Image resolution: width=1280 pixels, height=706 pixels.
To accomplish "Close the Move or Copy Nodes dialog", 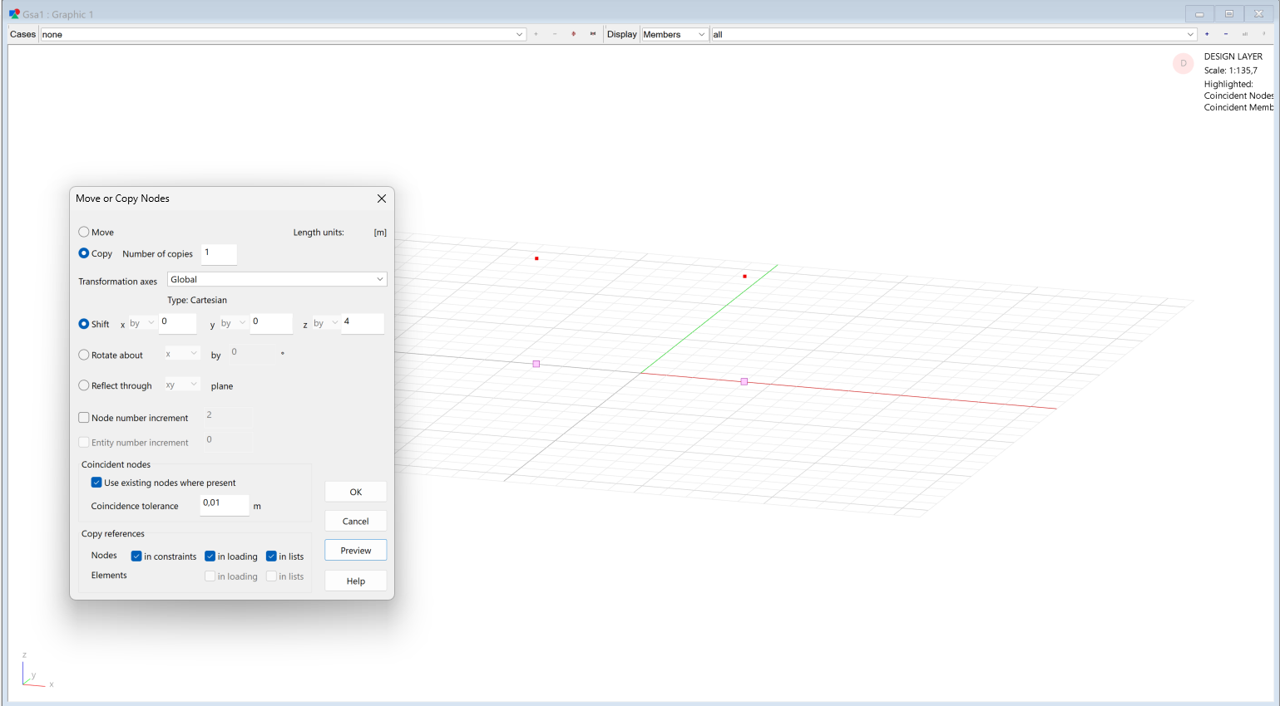I will [381, 199].
